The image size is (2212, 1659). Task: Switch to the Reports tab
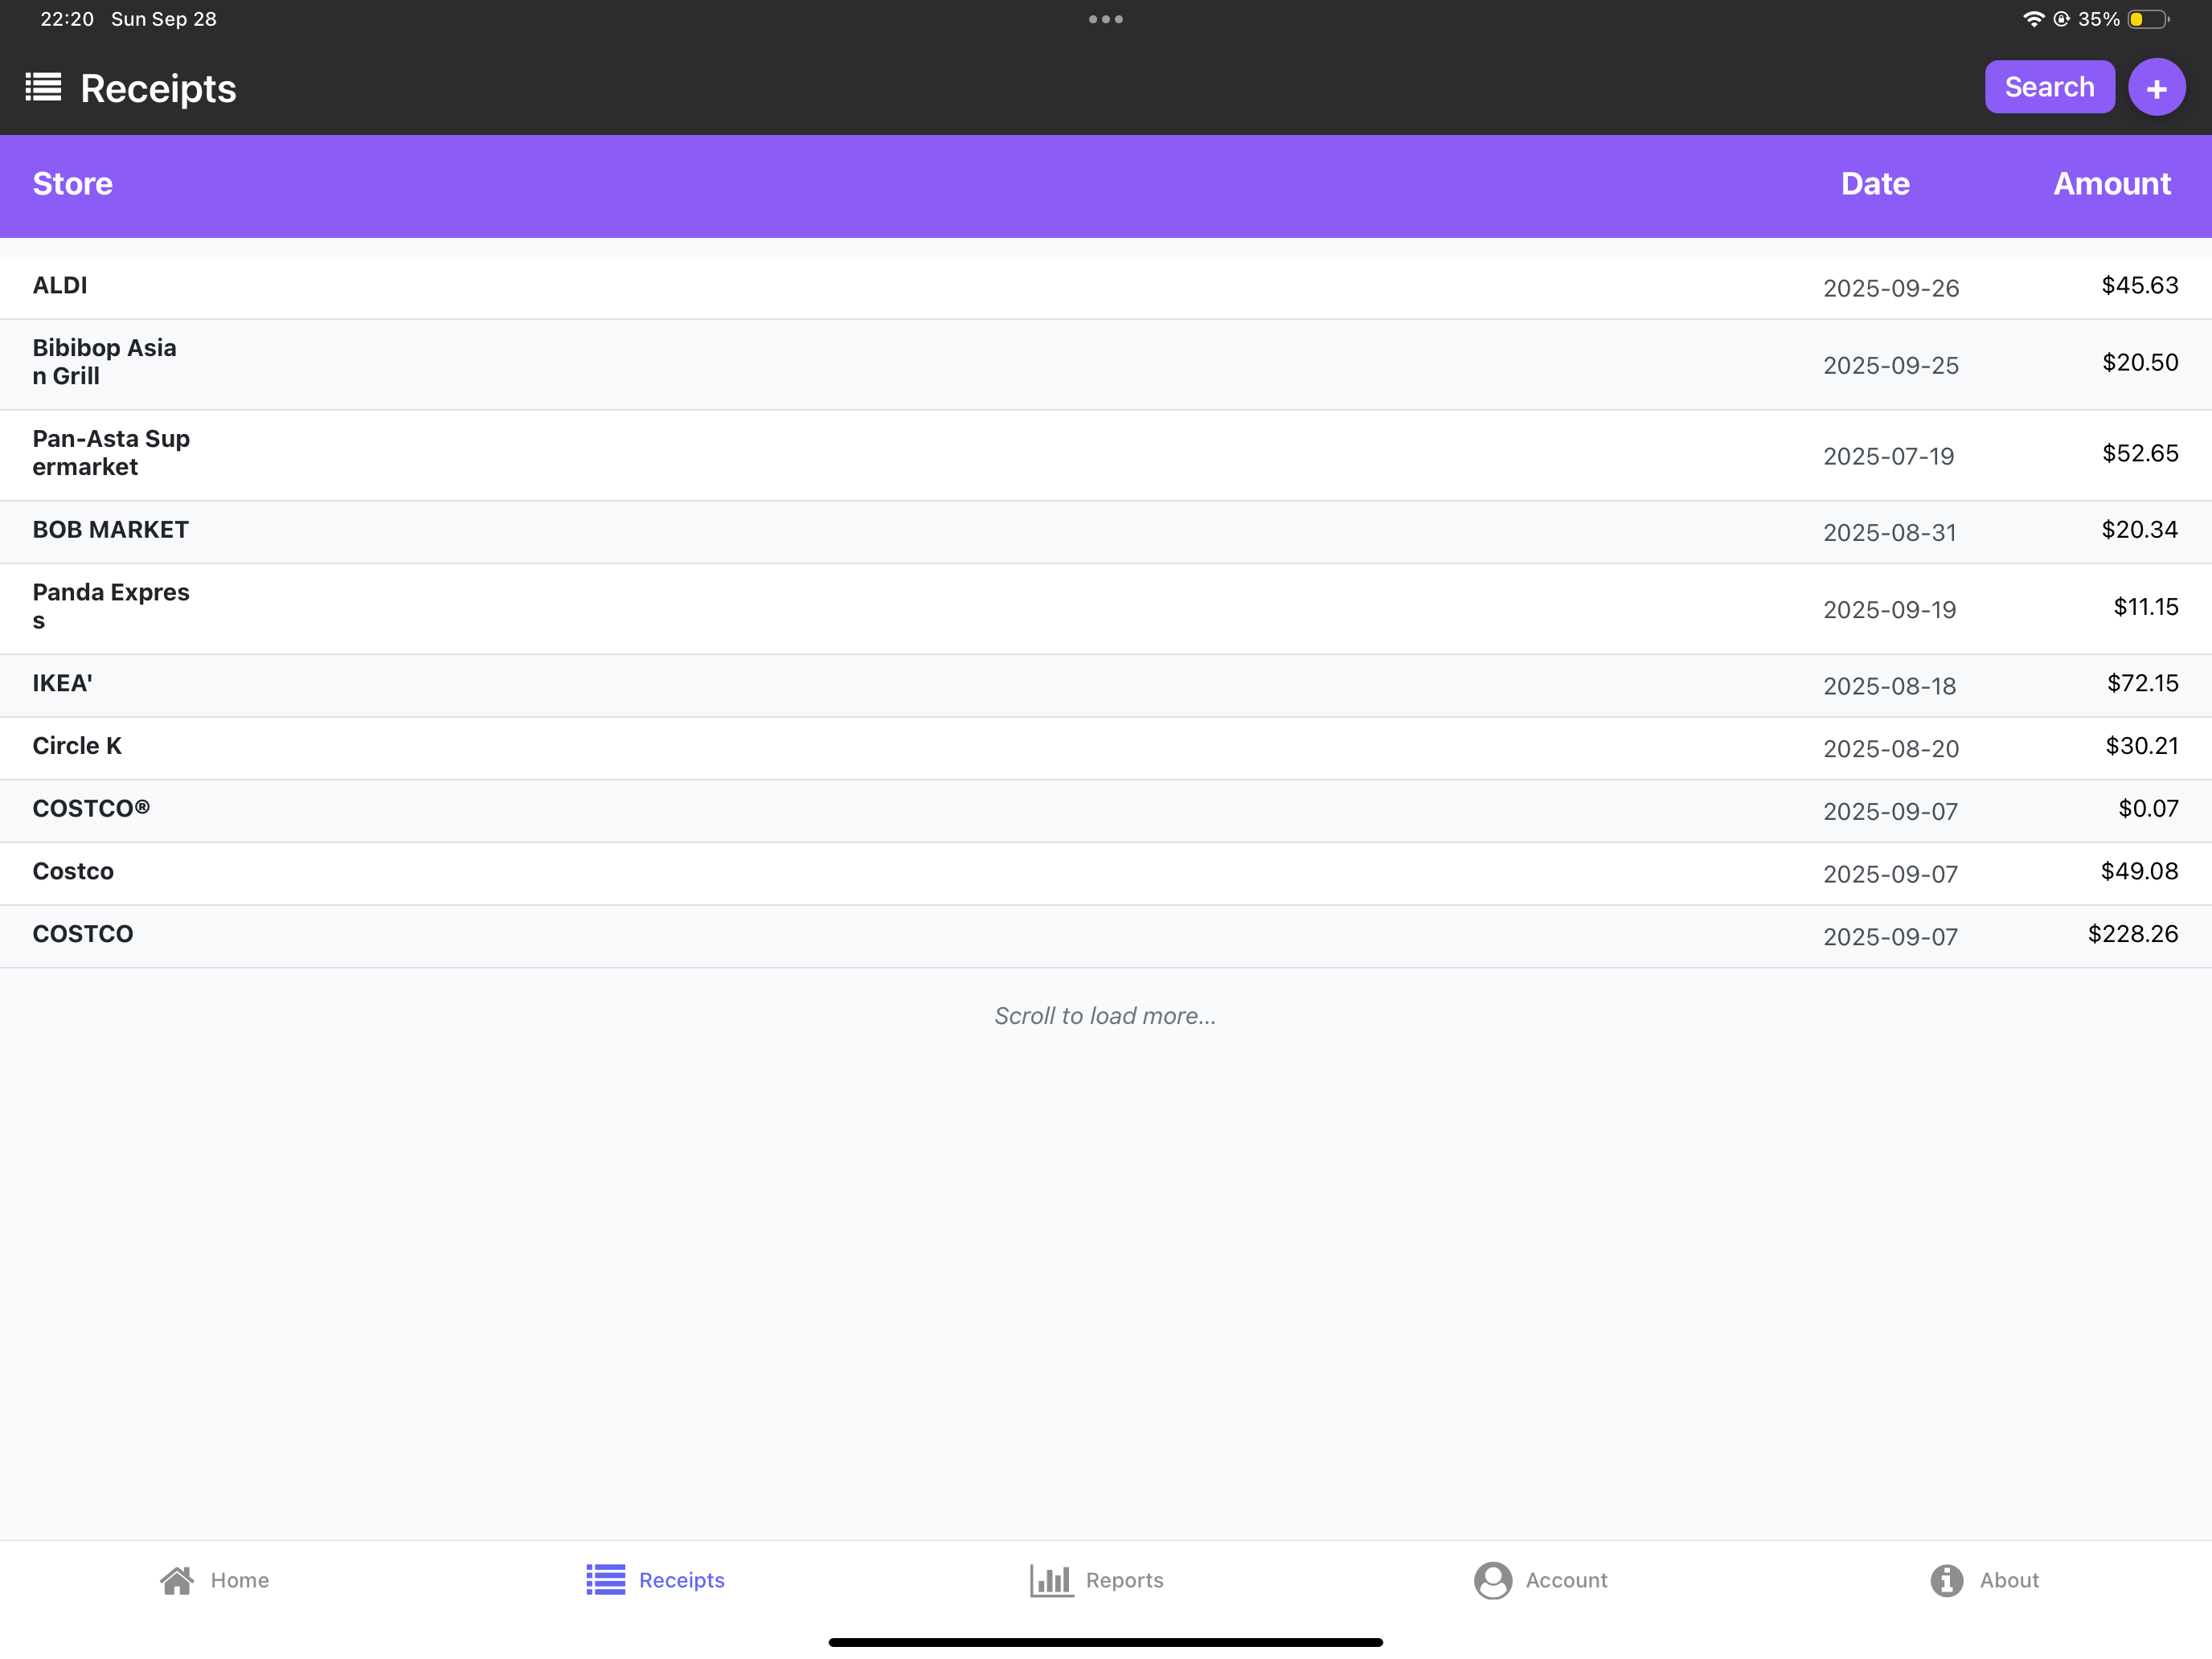(1097, 1580)
